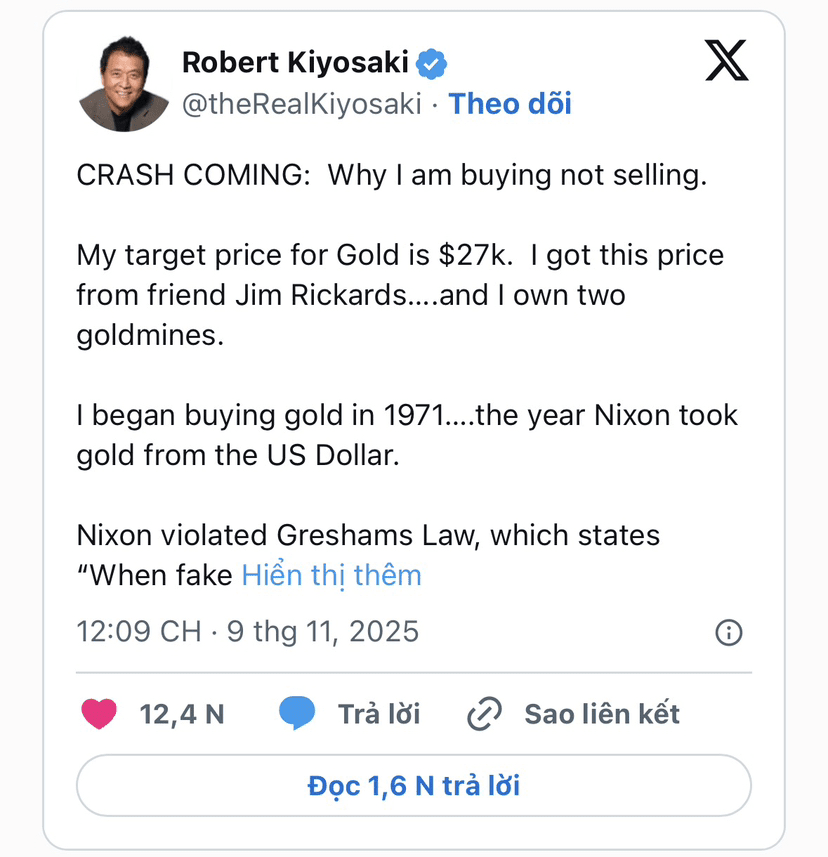Click the paragraph about buying gold in 1971

click(407, 435)
